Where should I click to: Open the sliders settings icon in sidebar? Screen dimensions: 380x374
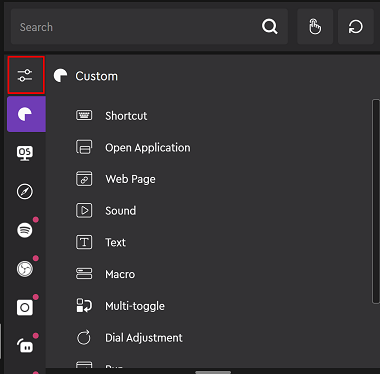tap(26, 75)
